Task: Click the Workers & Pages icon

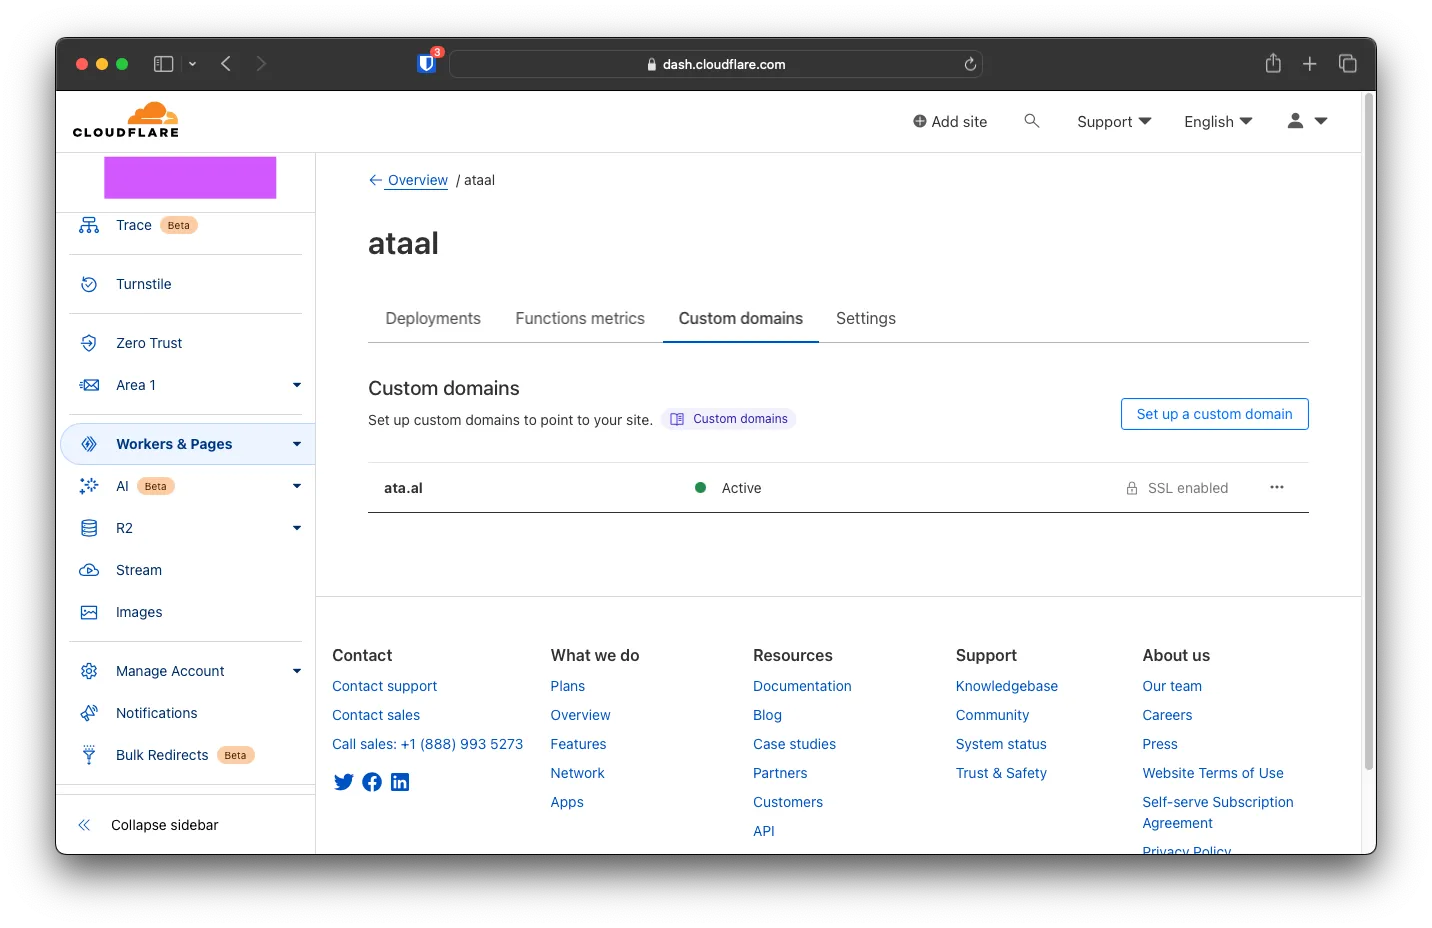Action: pos(89,444)
